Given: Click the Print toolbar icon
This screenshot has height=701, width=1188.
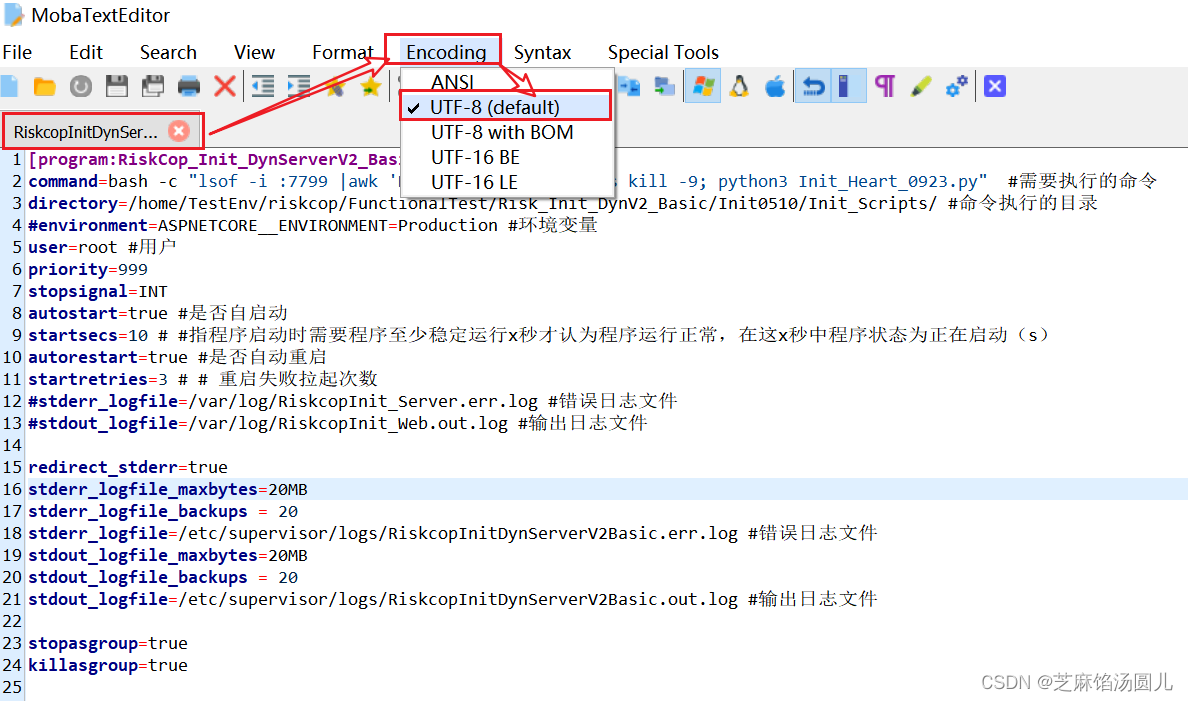Looking at the screenshot, I should (188, 86).
